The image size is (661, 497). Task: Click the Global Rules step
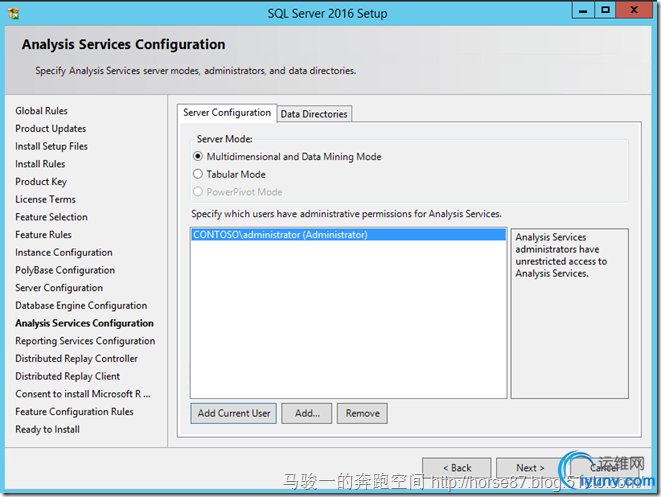(41, 111)
